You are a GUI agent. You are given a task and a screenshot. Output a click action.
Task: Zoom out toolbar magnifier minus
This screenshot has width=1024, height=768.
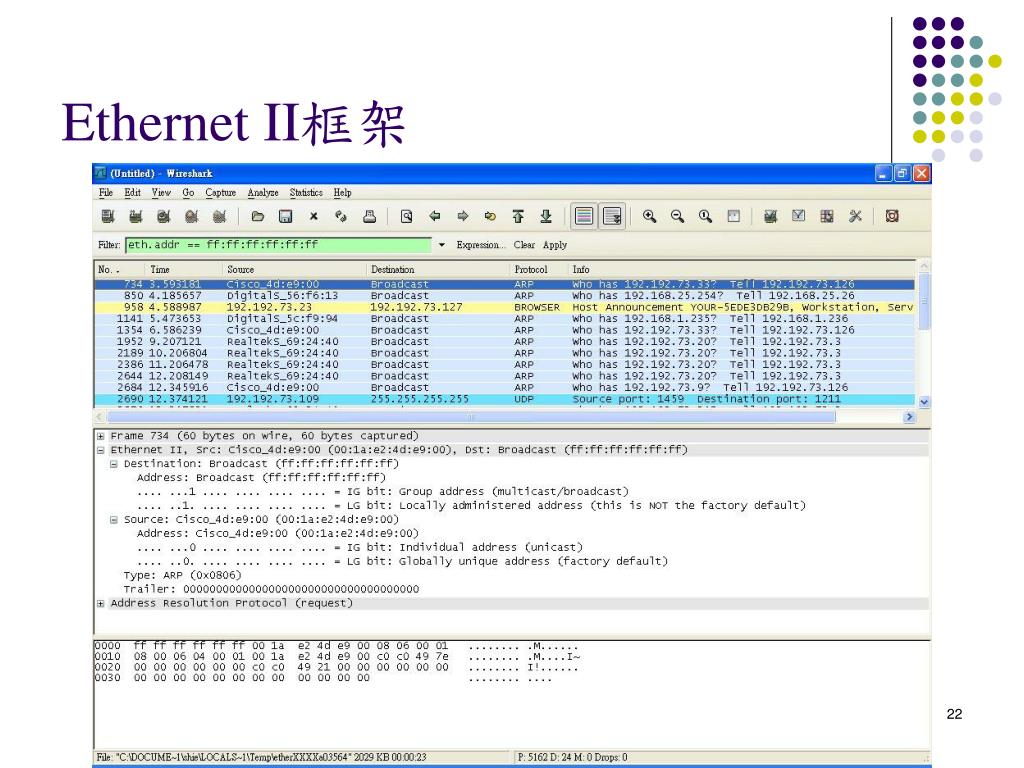coord(677,216)
